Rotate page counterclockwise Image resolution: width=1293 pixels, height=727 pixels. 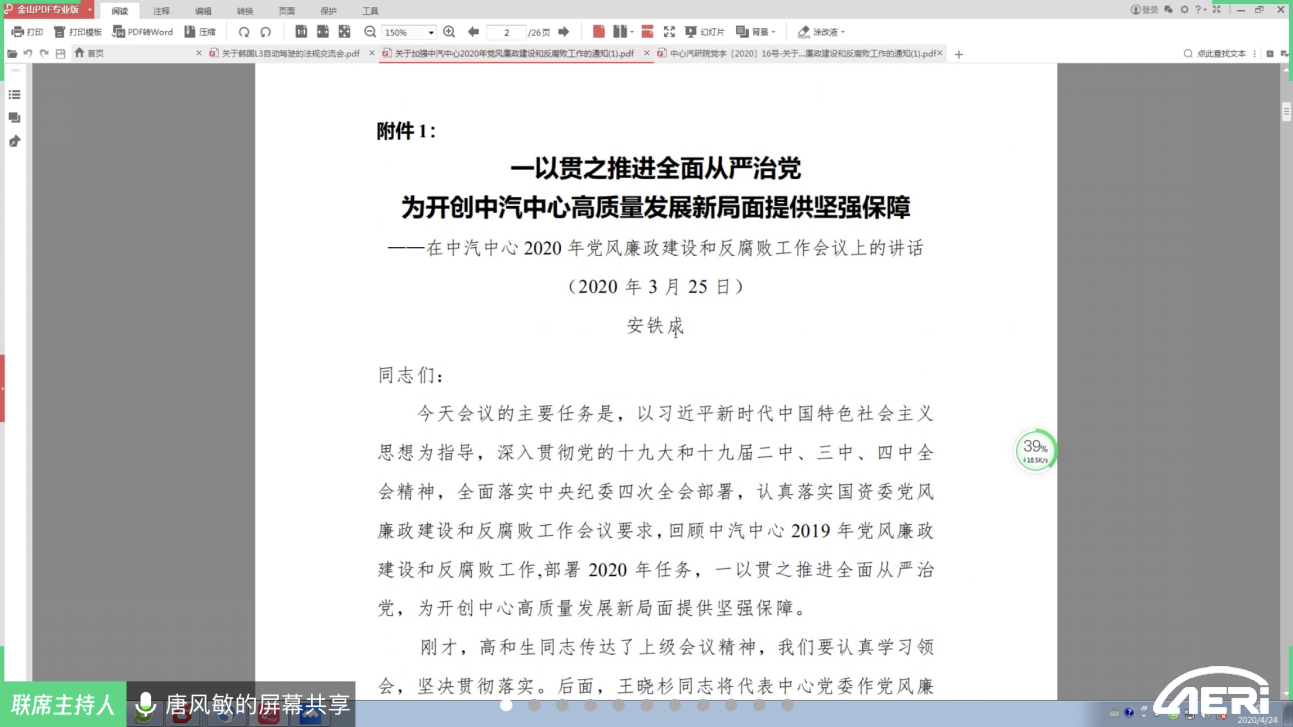click(x=244, y=32)
